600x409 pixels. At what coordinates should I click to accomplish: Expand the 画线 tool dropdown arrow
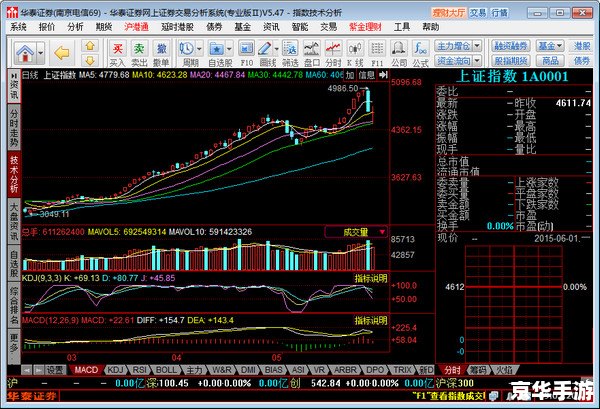click(276, 49)
